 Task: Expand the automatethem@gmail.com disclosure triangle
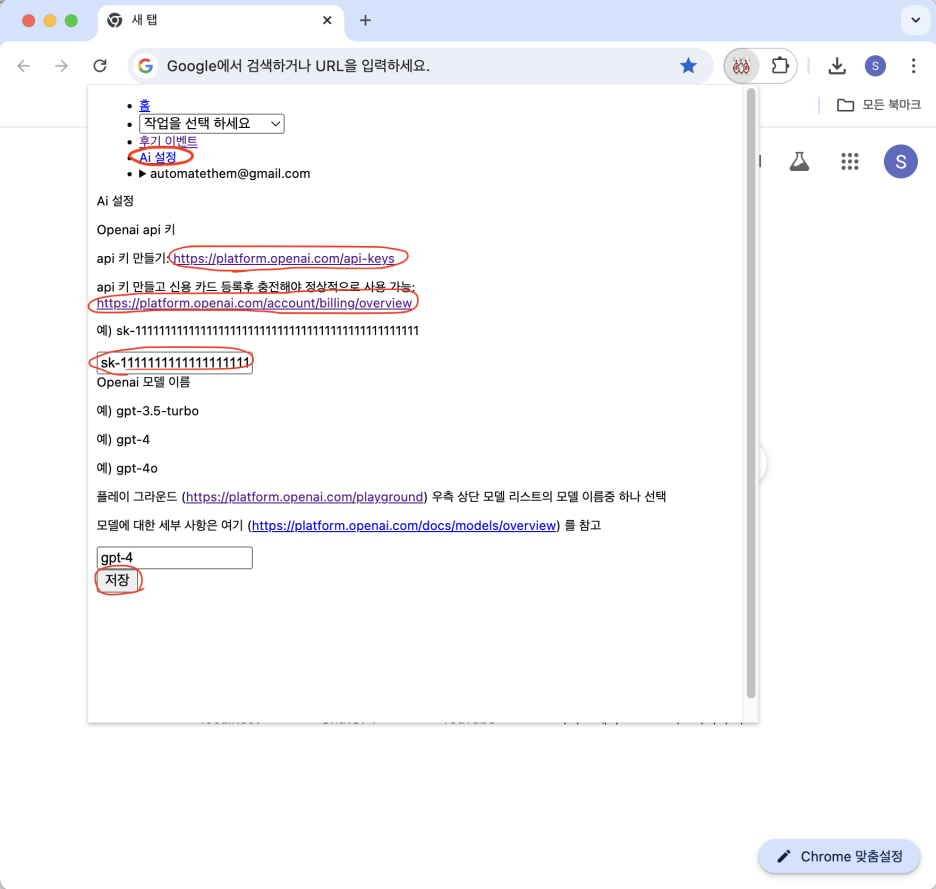[x=143, y=174]
